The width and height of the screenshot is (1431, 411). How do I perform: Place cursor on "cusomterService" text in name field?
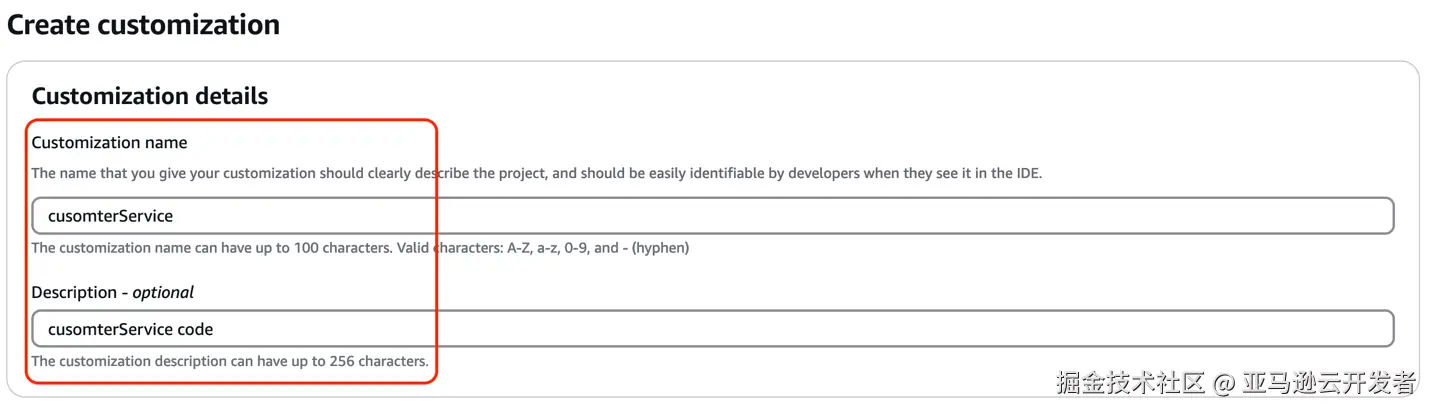110,216
